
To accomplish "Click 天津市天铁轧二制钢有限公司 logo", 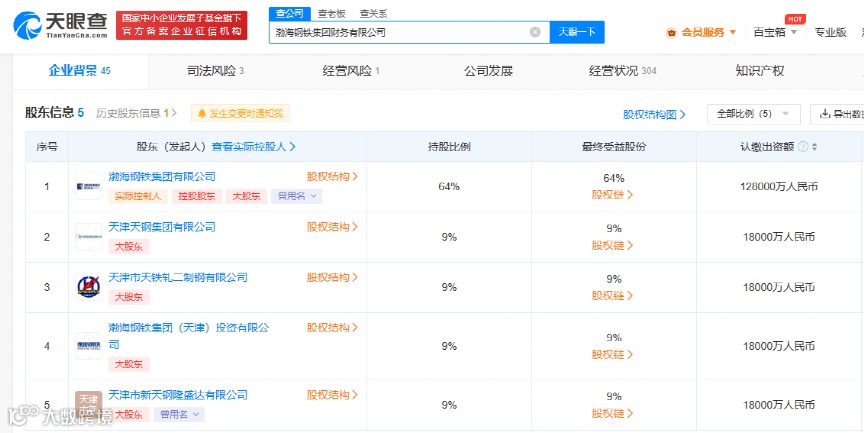I will pyautogui.click(x=88, y=287).
